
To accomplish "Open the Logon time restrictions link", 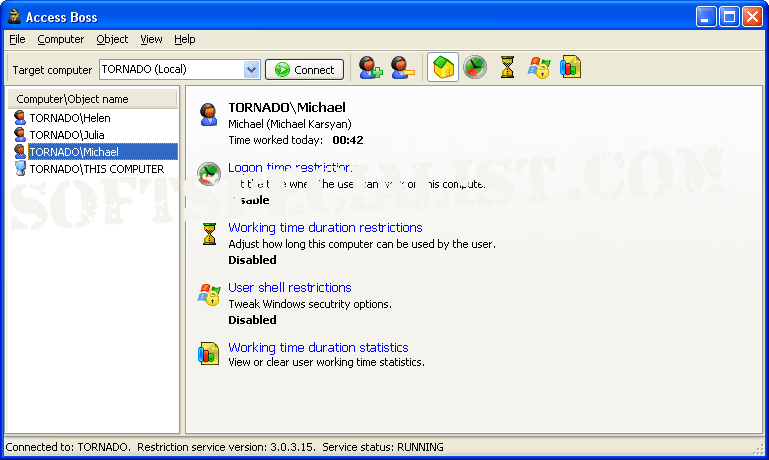I will click(x=290, y=168).
